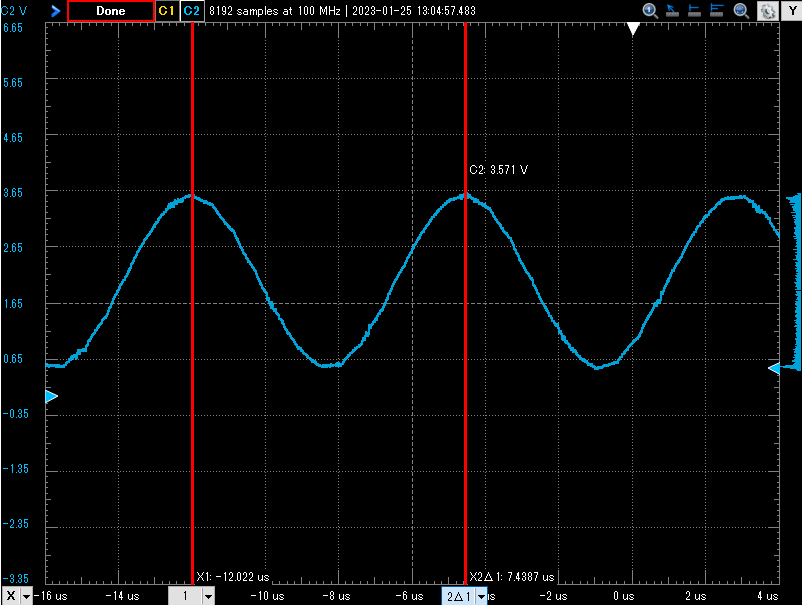The image size is (803, 605).
Task: Click the blue trigger level arrow on right
Action: click(774, 368)
